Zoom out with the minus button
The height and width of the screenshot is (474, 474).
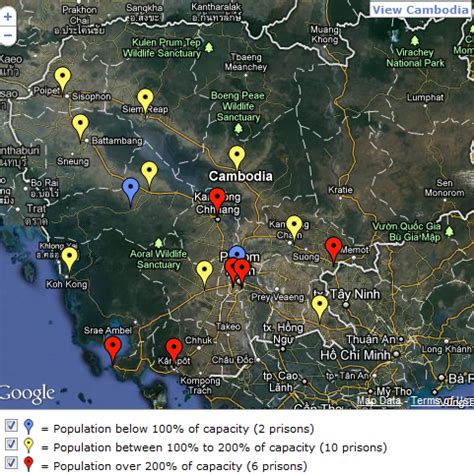click(x=7, y=35)
